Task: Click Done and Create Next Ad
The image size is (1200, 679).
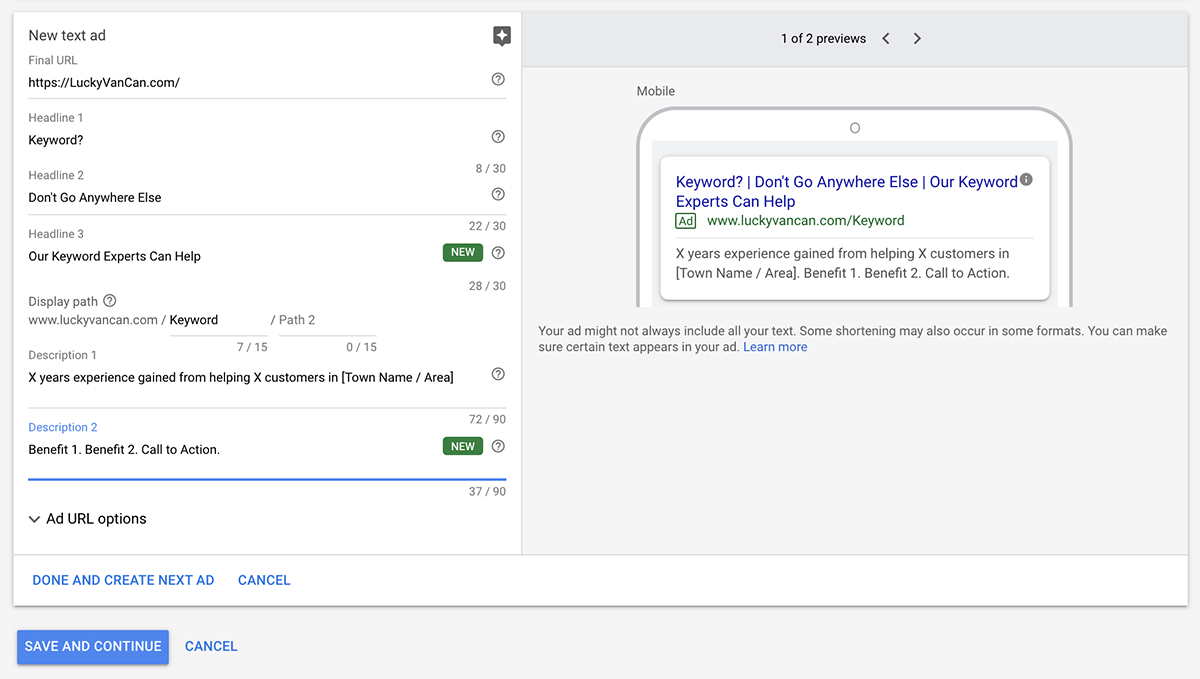Action: [x=123, y=580]
